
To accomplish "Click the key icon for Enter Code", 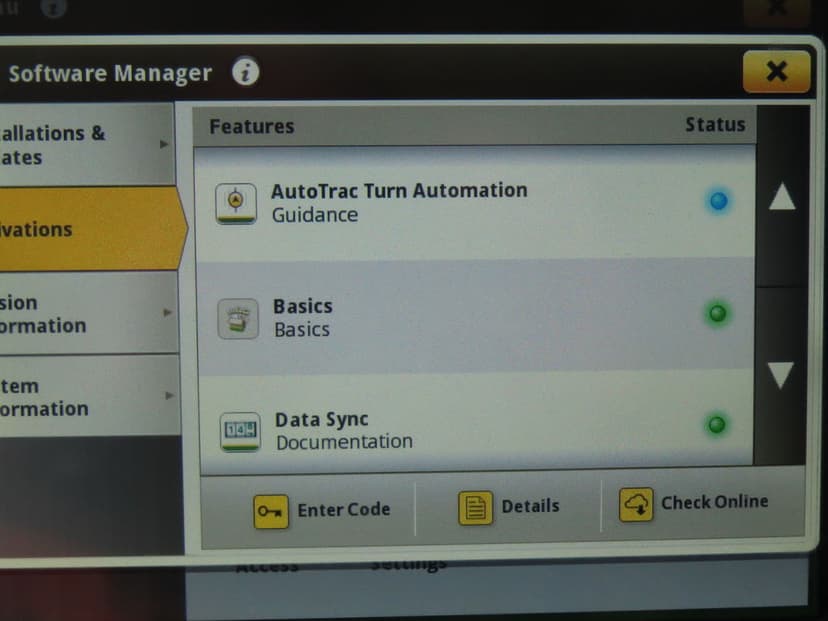I will click(271, 510).
